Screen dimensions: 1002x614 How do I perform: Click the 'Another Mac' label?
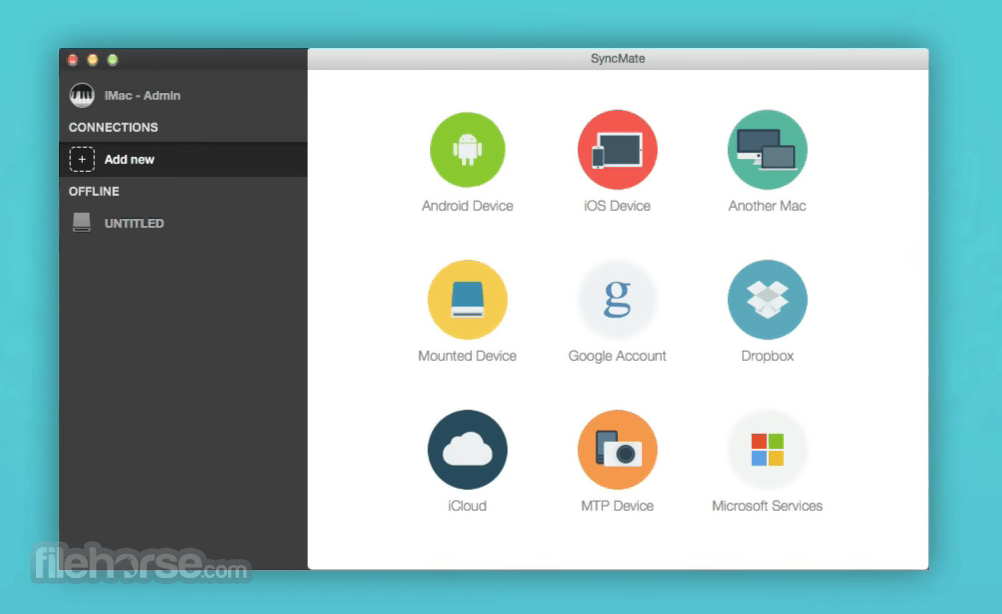(767, 206)
